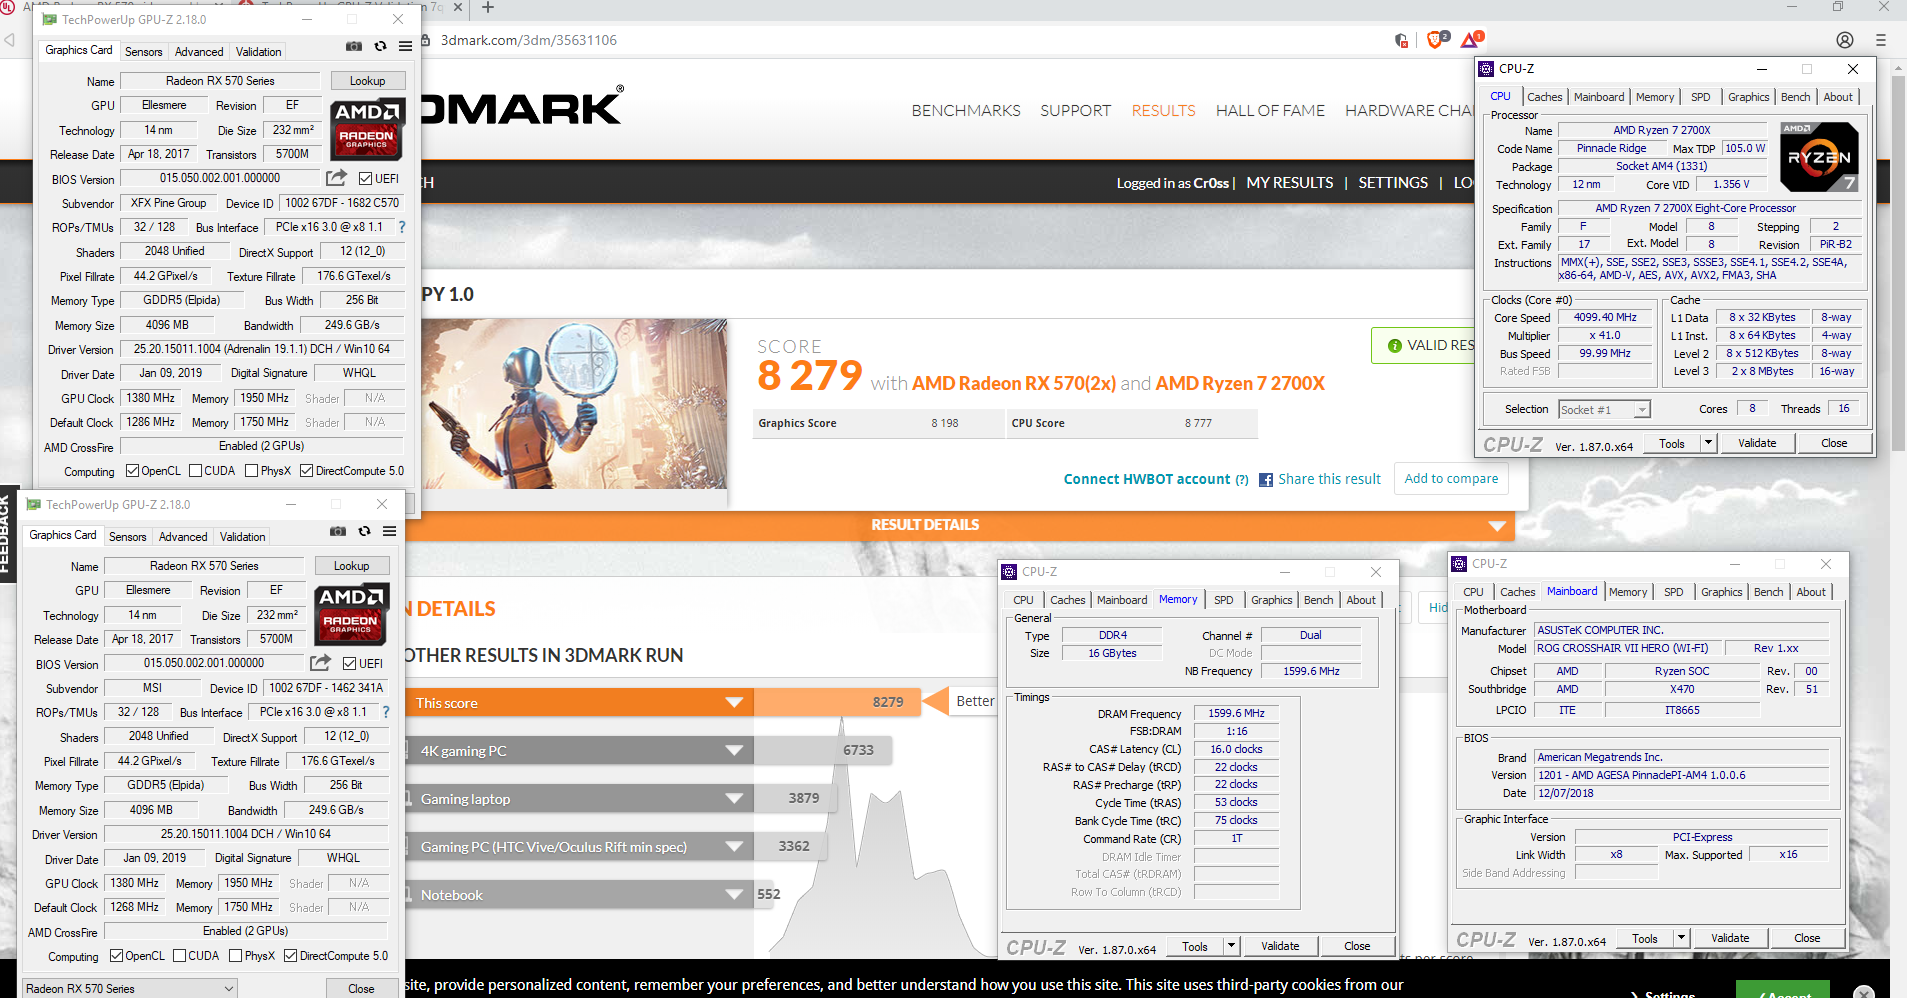Toggle PhysX checkbox in upper GPU-Z window

click(x=252, y=471)
